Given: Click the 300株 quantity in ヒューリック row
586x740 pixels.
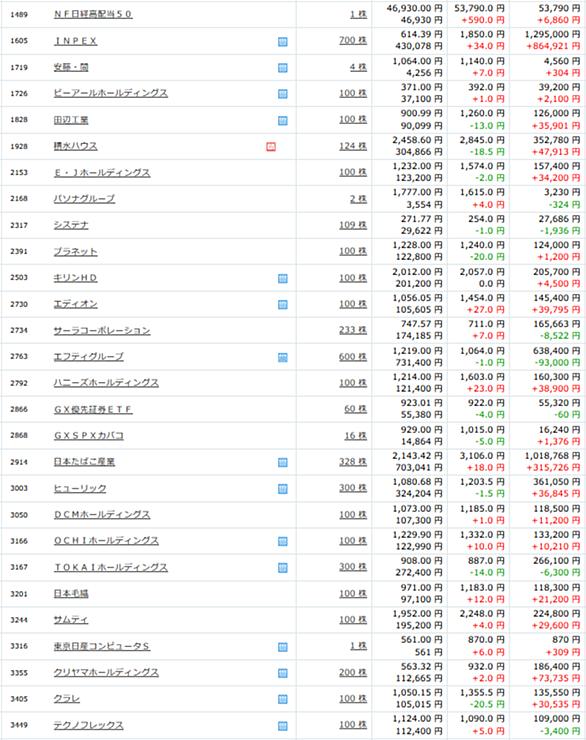Looking at the screenshot, I should tap(353, 488).
